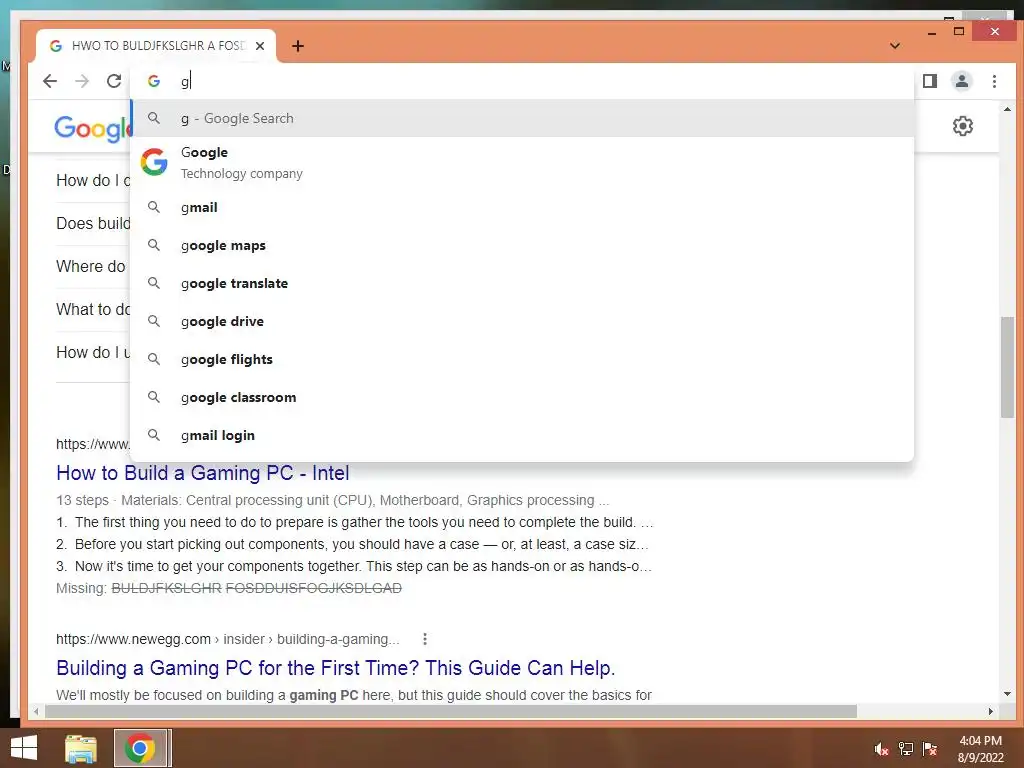Select Google Technology company suggestion
The height and width of the screenshot is (768, 1024).
point(522,163)
